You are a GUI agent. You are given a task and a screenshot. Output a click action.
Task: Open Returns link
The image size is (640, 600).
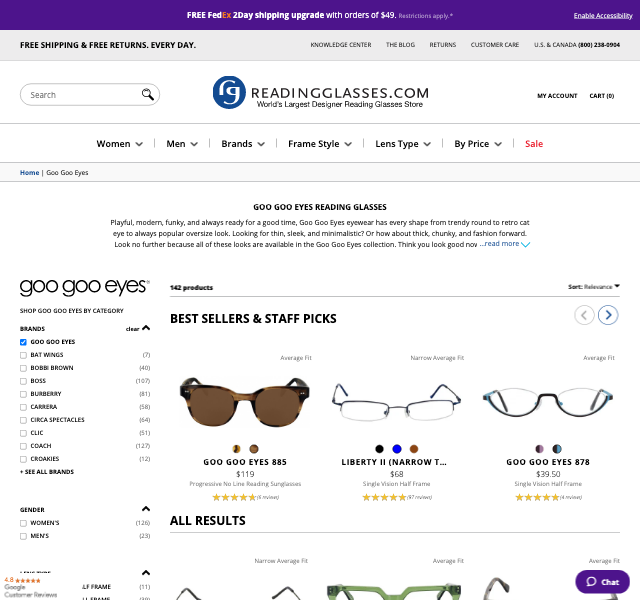click(442, 45)
